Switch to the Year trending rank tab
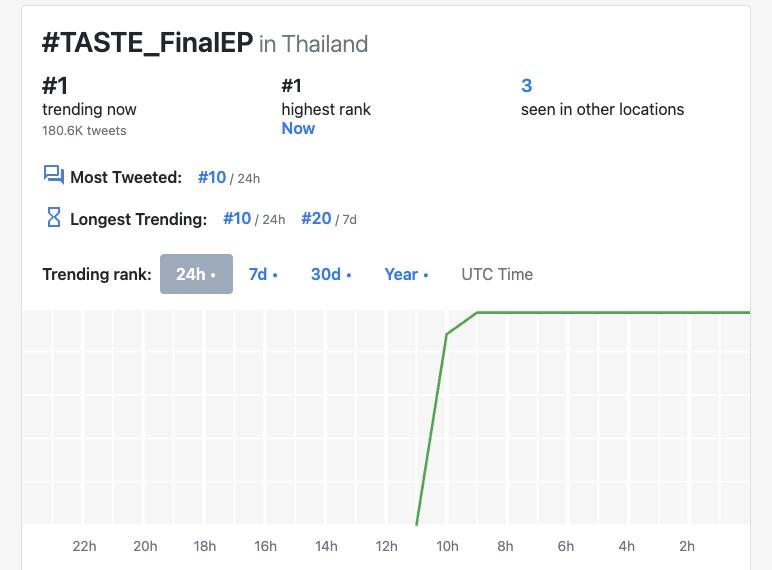The image size is (772, 570). click(x=406, y=274)
